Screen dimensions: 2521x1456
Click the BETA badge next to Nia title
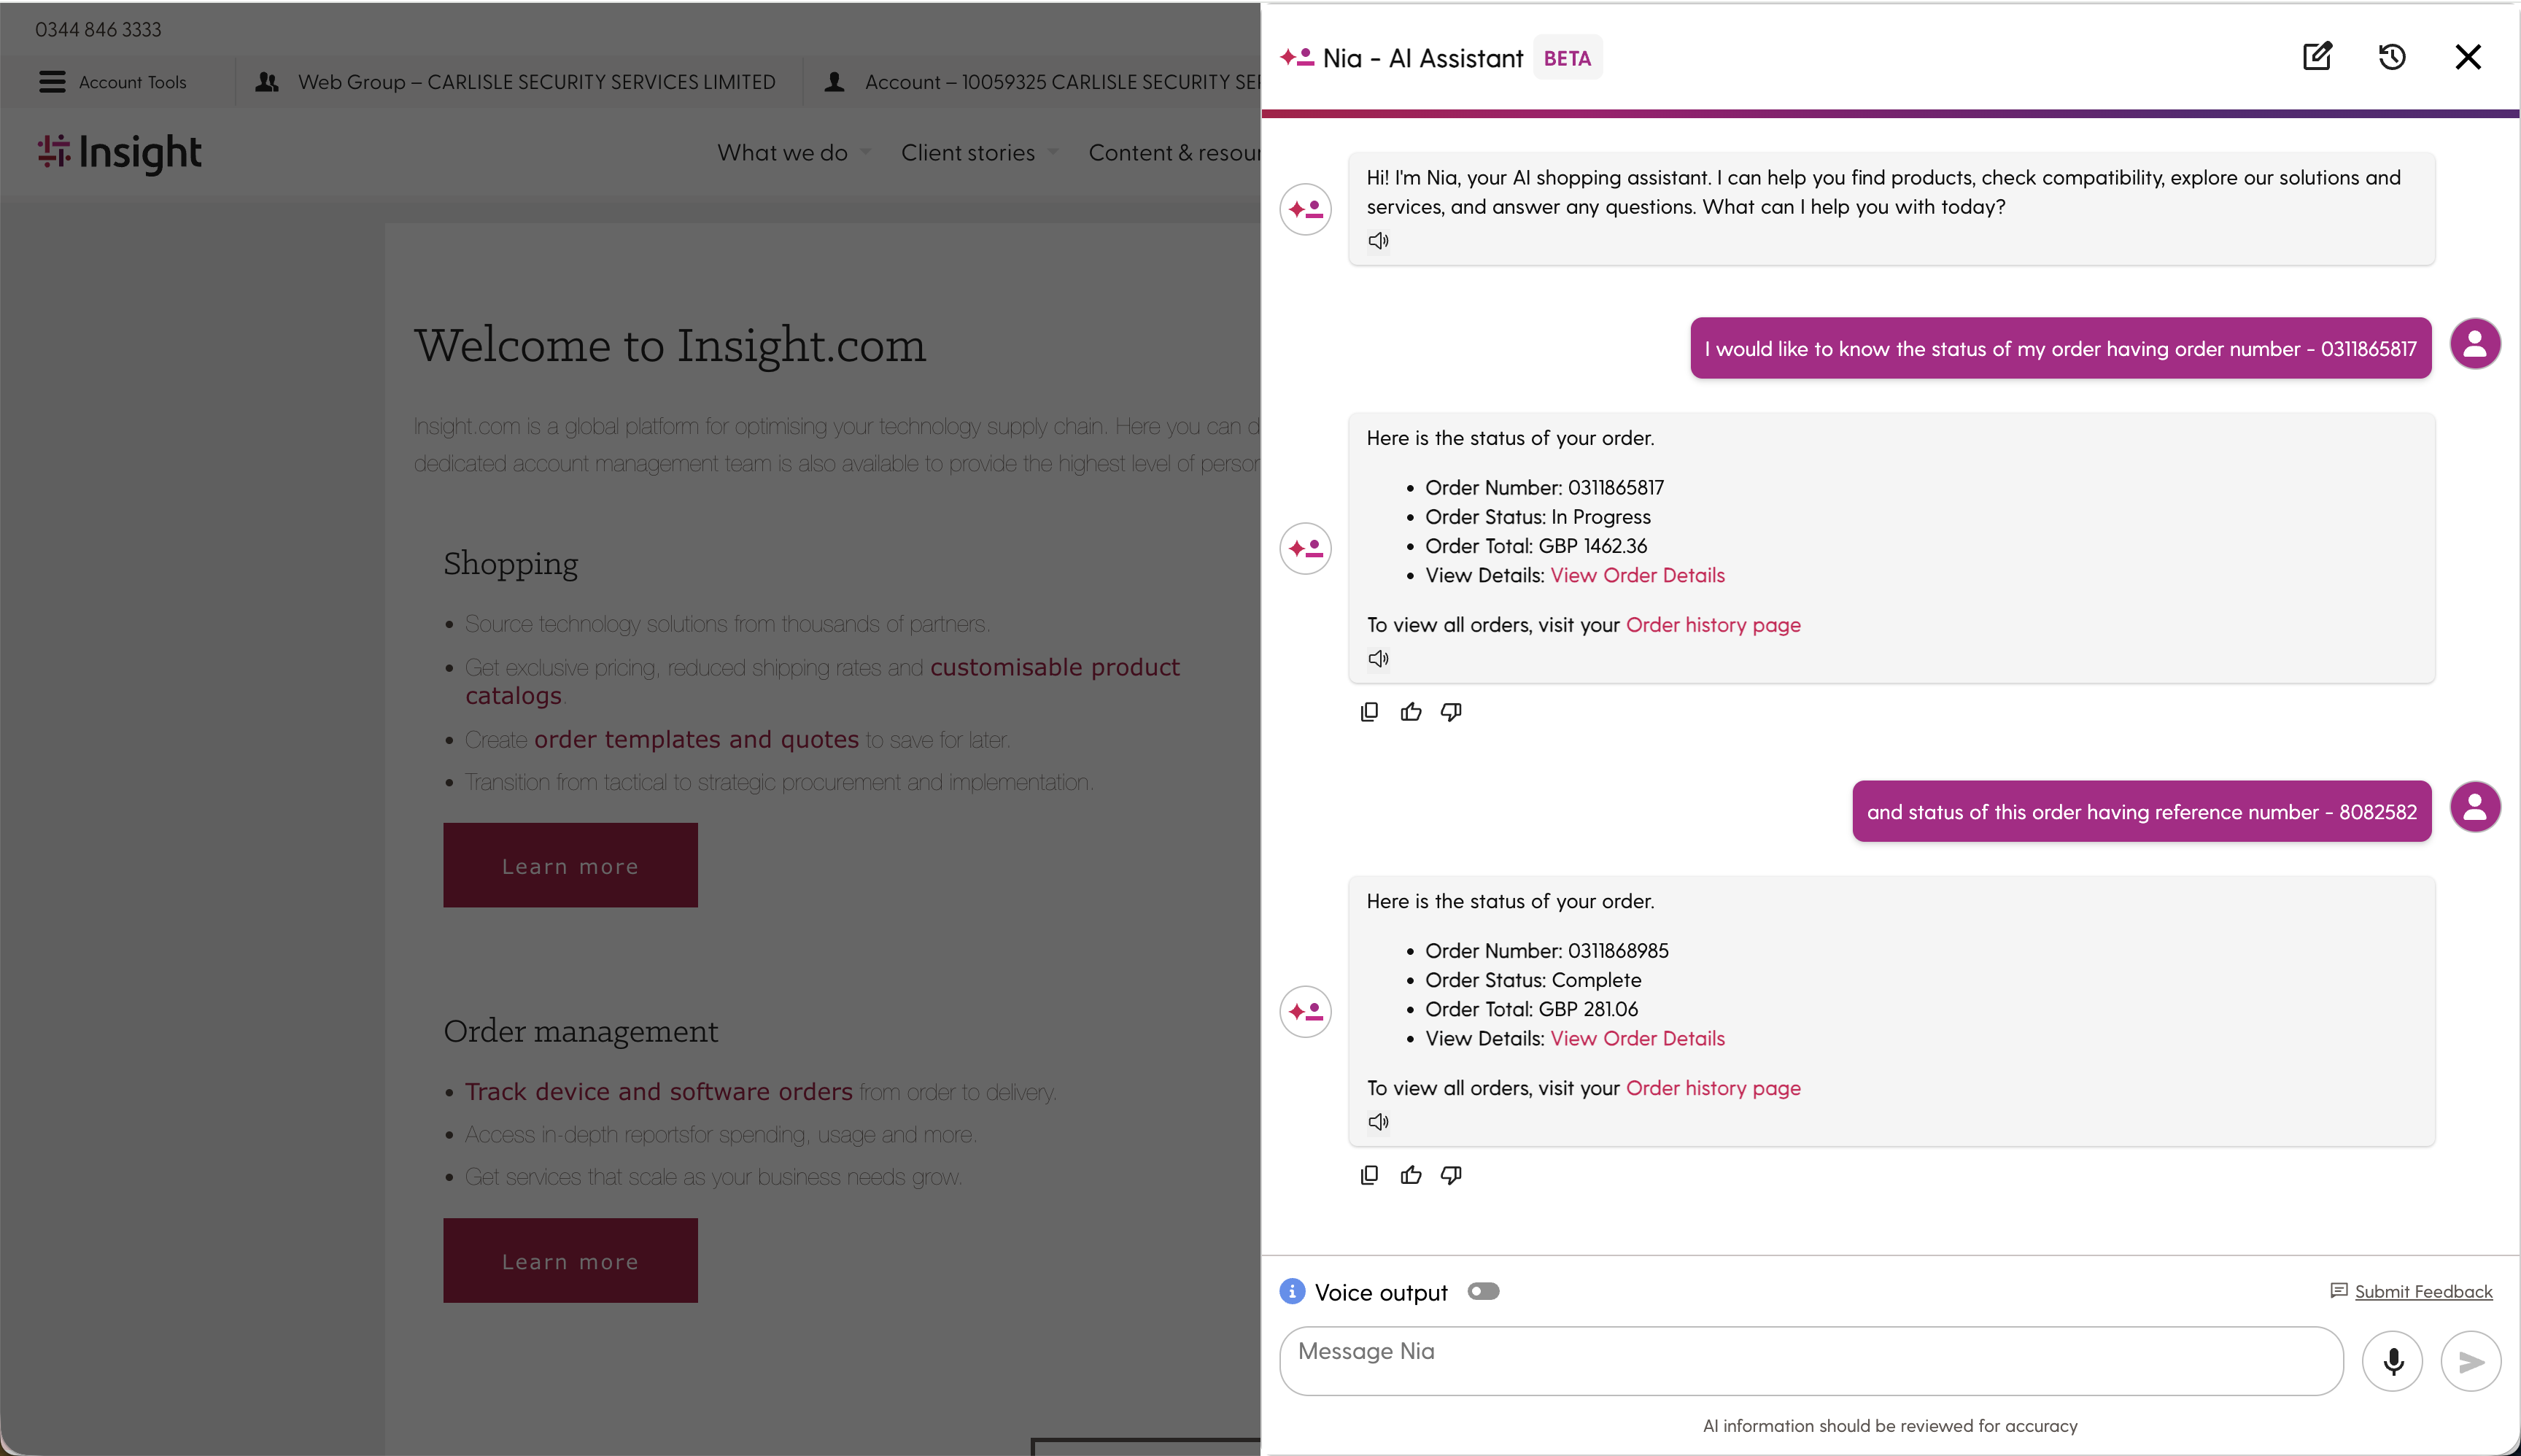(x=1567, y=58)
